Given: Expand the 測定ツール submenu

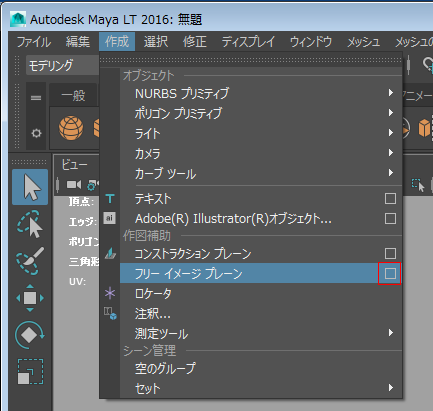Looking at the screenshot, I should click(x=391, y=333).
